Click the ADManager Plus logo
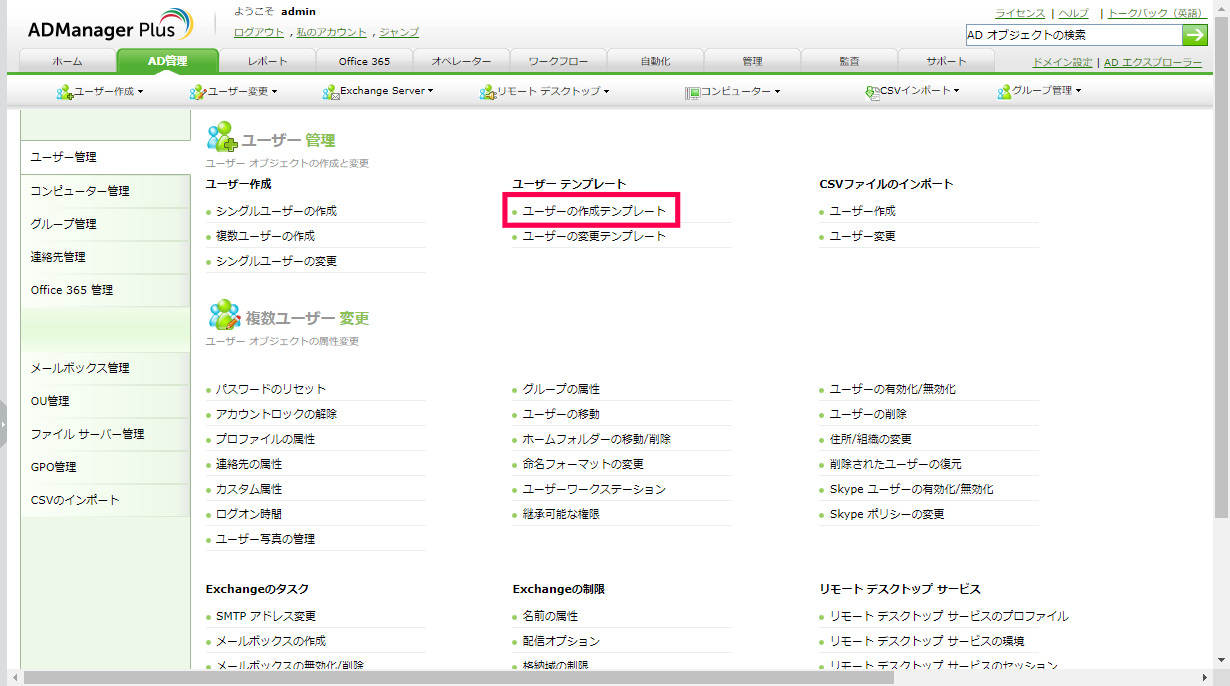Viewport: 1230px width, 686px height. tap(111, 25)
